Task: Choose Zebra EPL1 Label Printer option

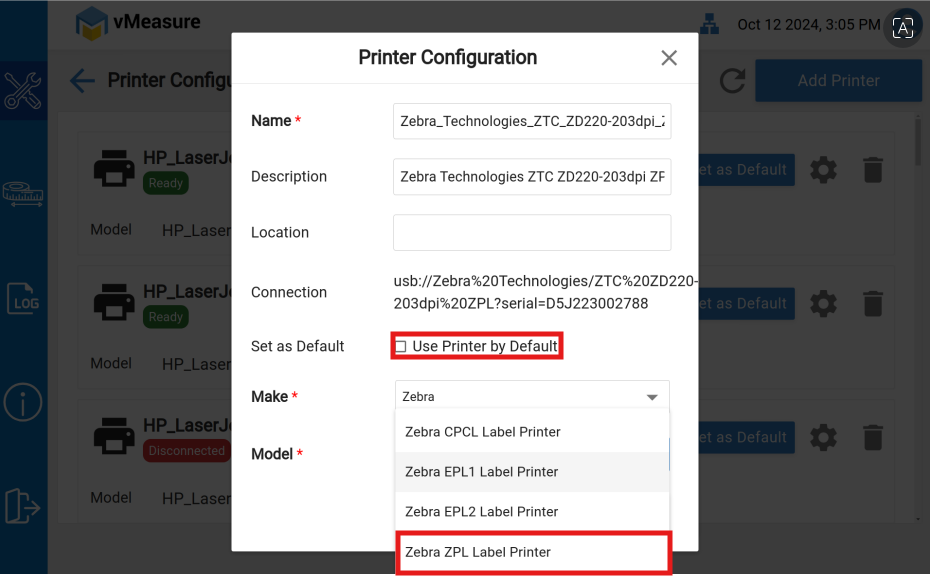Action: [x=532, y=472]
